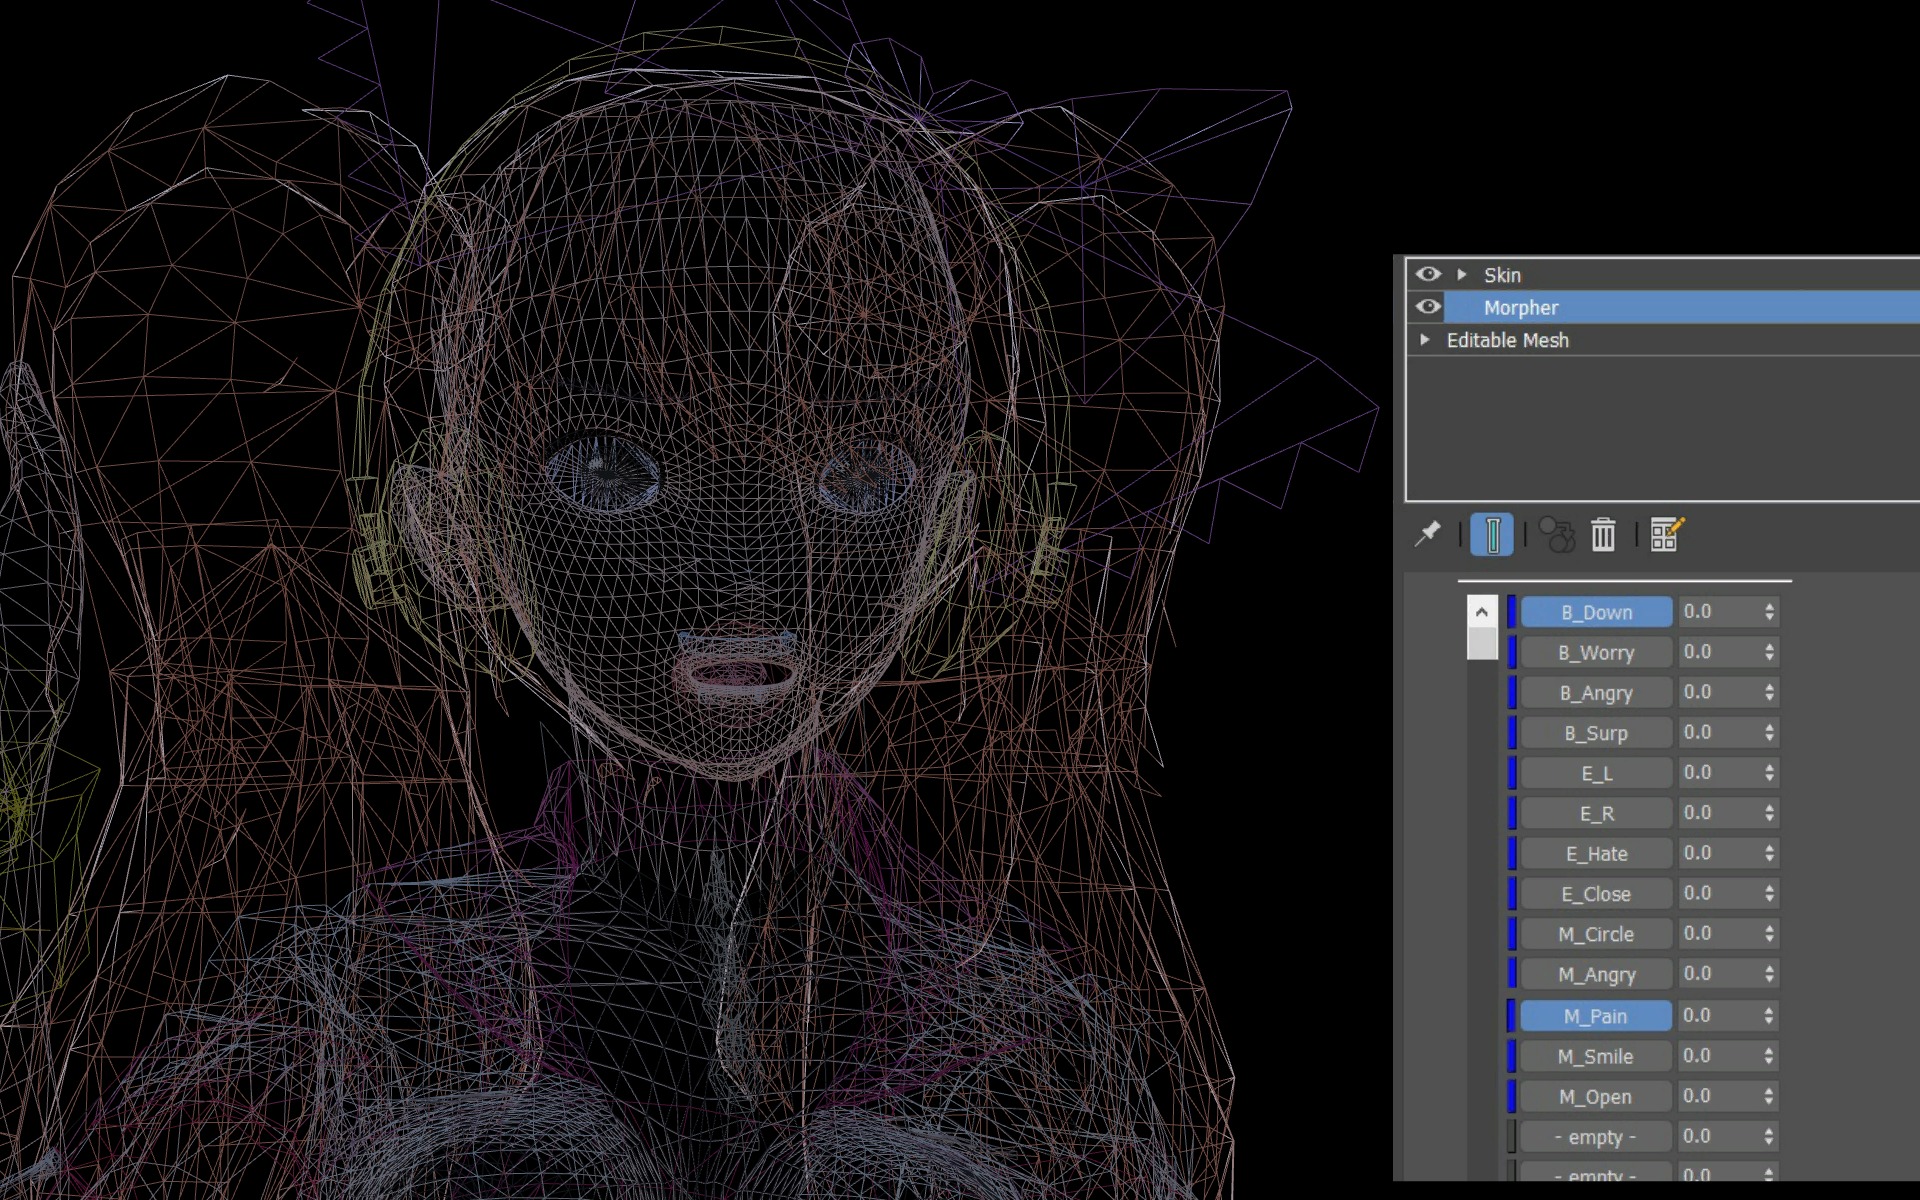Toggle Morpher modifier eye visibility
The width and height of the screenshot is (1920, 1200).
coord(1428,307)
